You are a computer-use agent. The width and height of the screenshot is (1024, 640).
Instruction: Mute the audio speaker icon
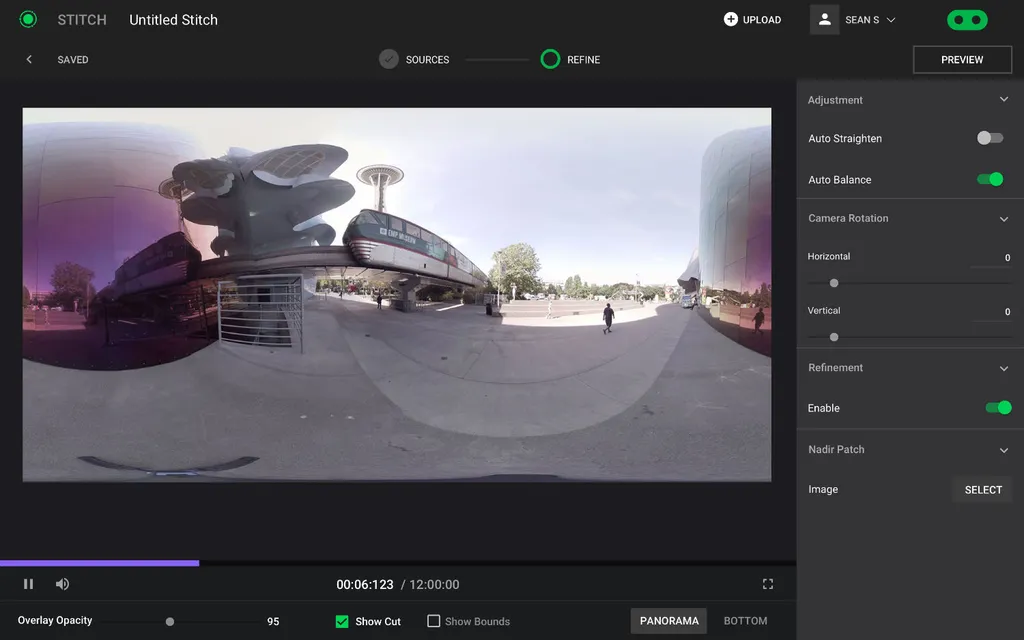point(62,584)
